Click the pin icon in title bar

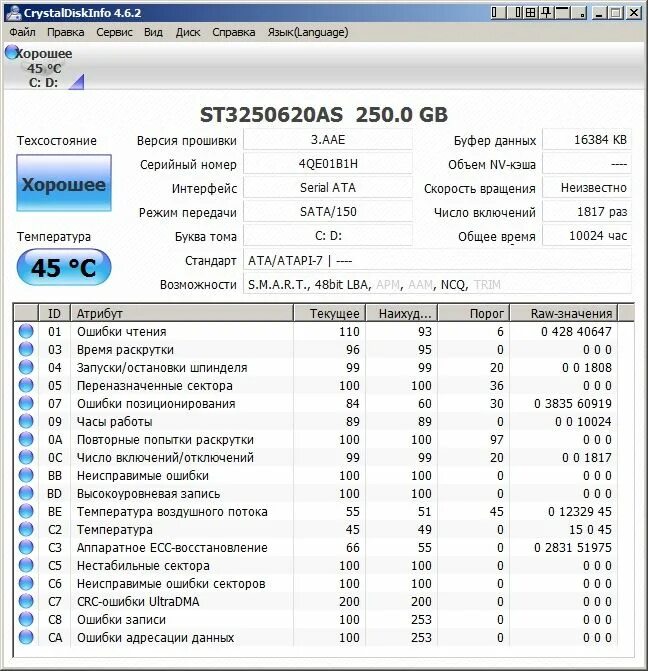[x=546, y=12]
